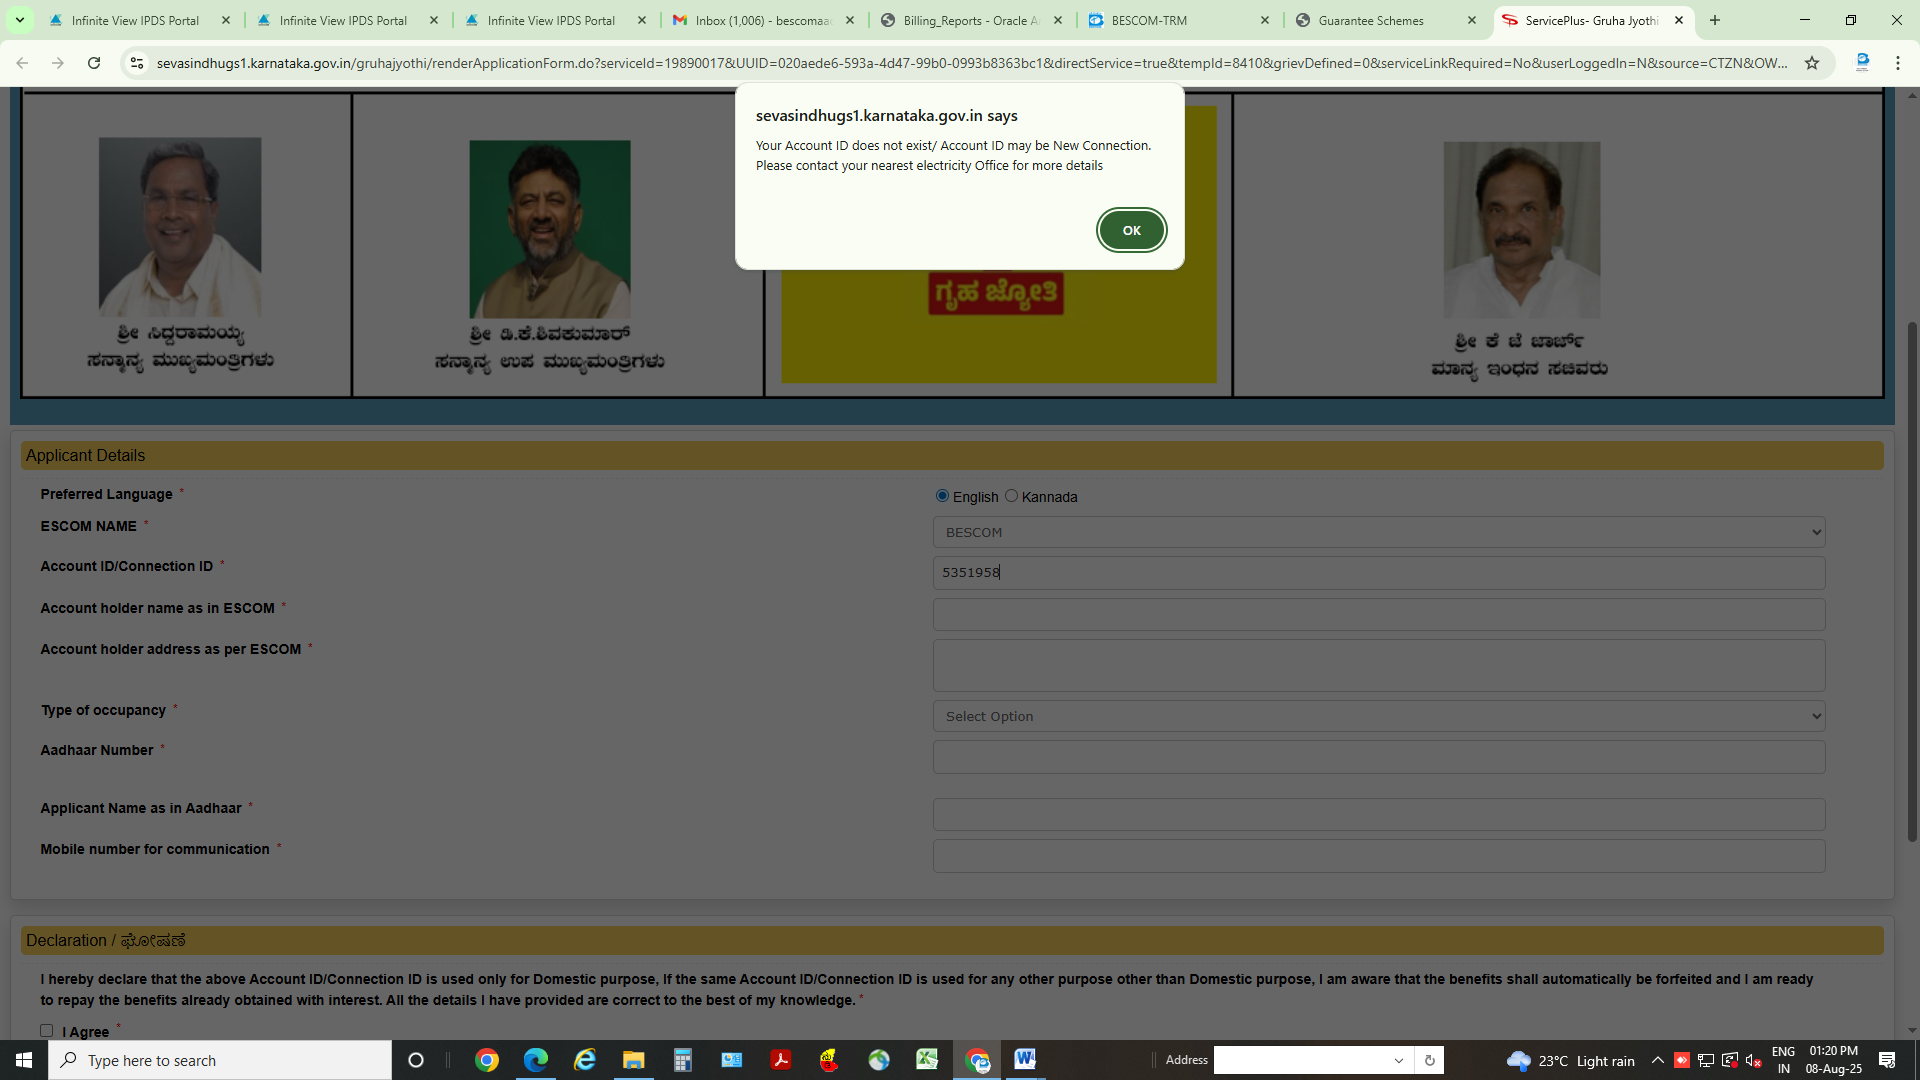
Task: Click the site information icon in the address bar
Action: point(137,63)
